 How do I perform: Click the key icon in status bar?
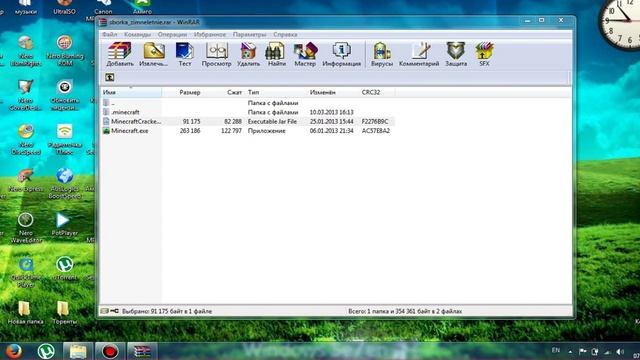[114, 311]
